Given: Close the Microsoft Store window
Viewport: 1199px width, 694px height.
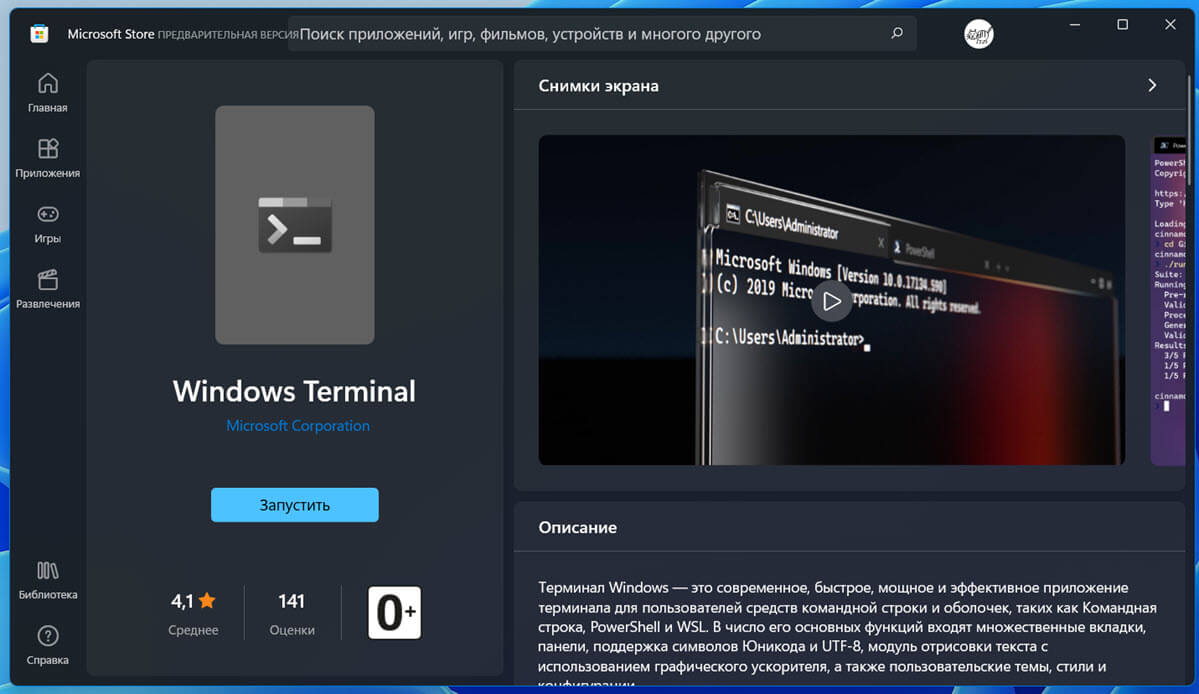Looking at the screenshot, I should (x=1170, y=24).
